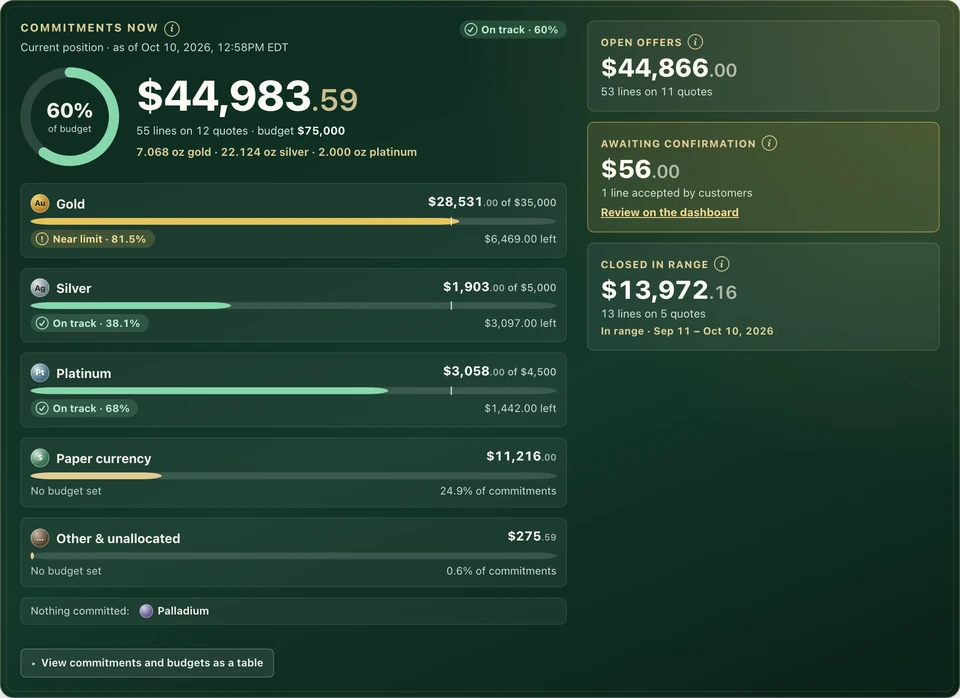
Task: Click the 60% of budget donut chart
Action: click(70, 116)
